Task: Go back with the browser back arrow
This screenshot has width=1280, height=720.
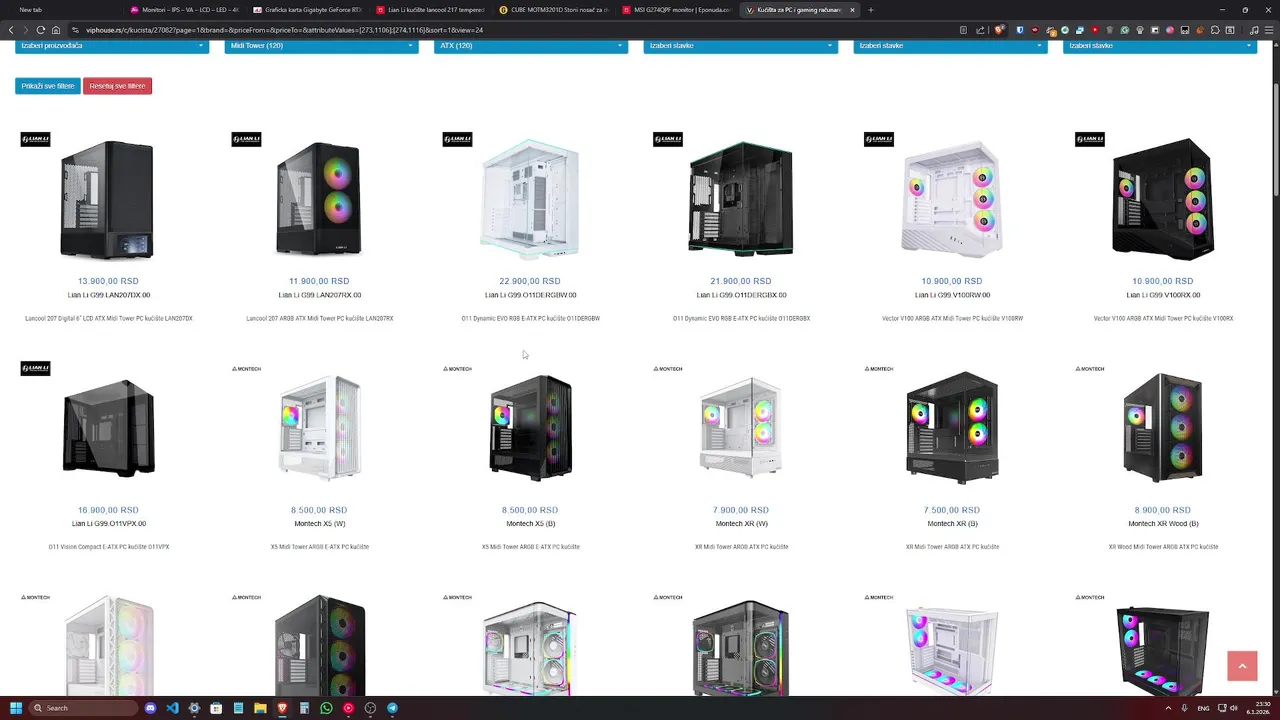Action: [x=11, y=30]
